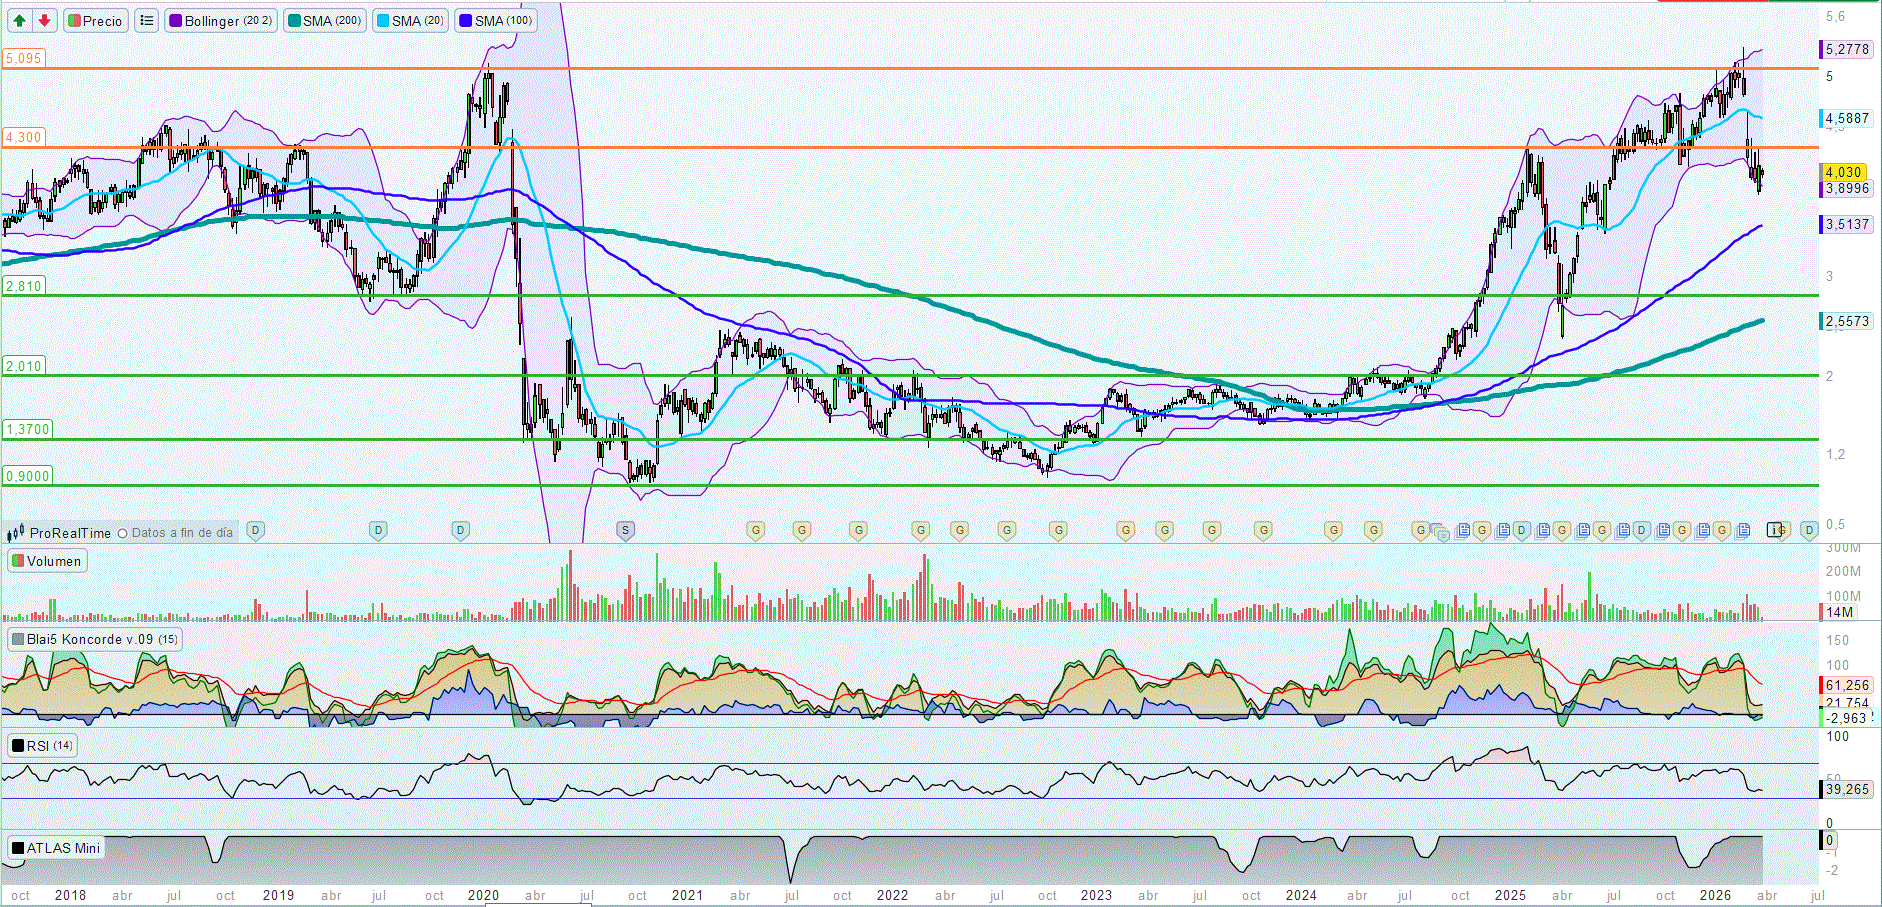Click the red down arrow button
Screen dimensions: 1882x907
[x=44, y=20]
